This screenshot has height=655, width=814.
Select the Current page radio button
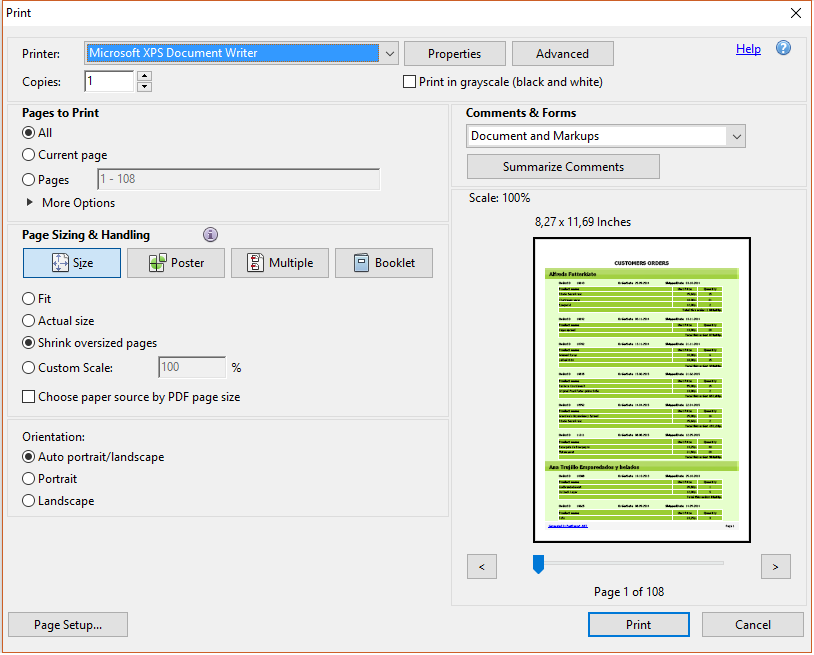pyautogui.click(x=29, y=155)
